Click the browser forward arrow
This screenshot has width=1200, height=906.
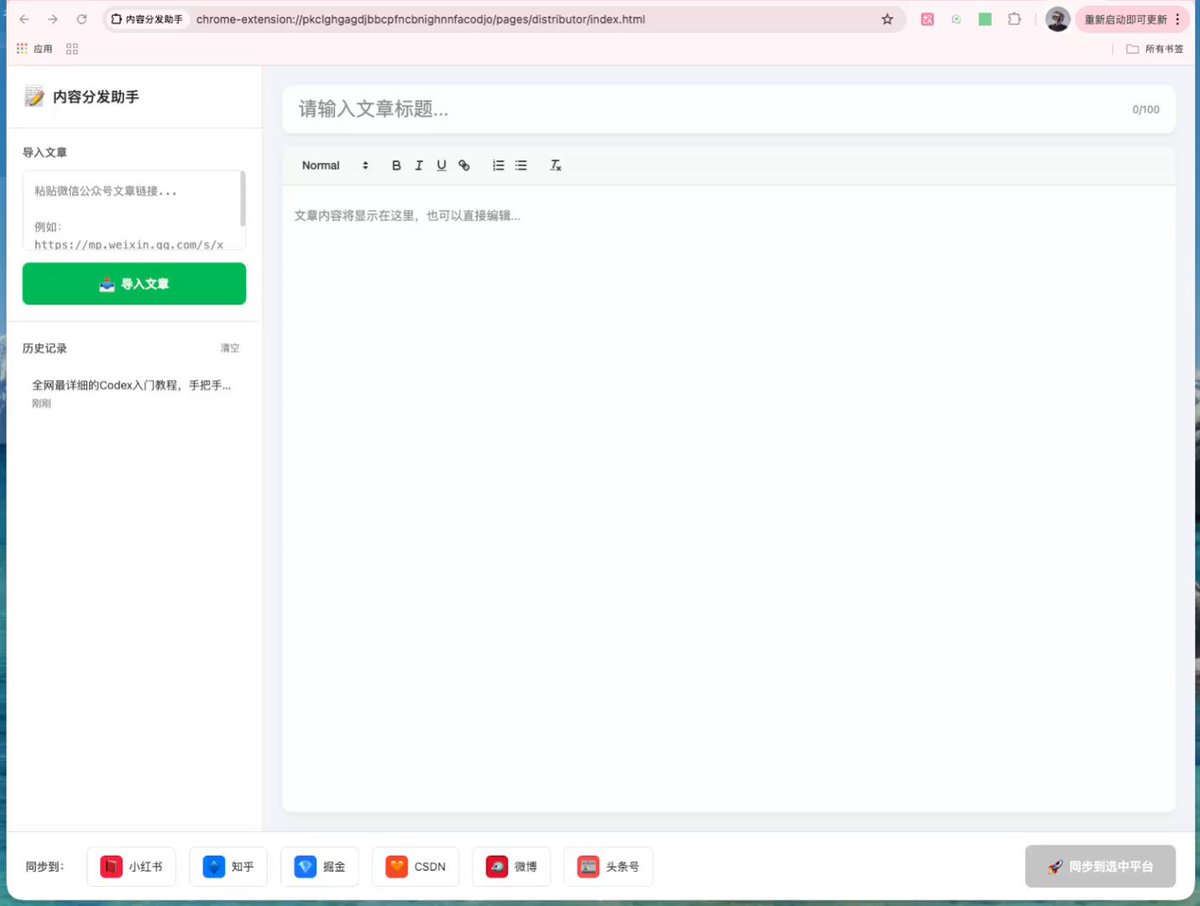[53, 19]
